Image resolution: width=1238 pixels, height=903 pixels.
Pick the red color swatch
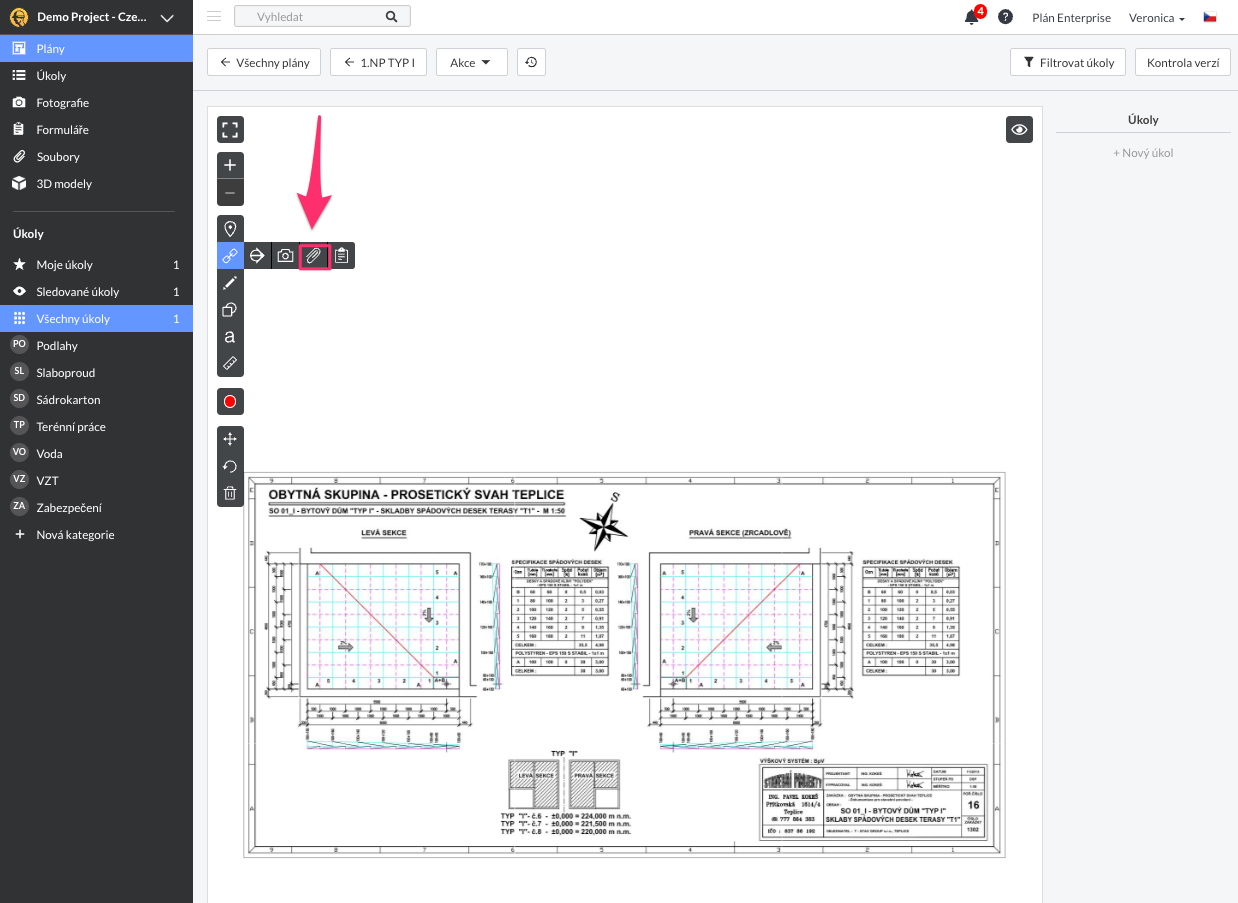click(x=230, y=402)
